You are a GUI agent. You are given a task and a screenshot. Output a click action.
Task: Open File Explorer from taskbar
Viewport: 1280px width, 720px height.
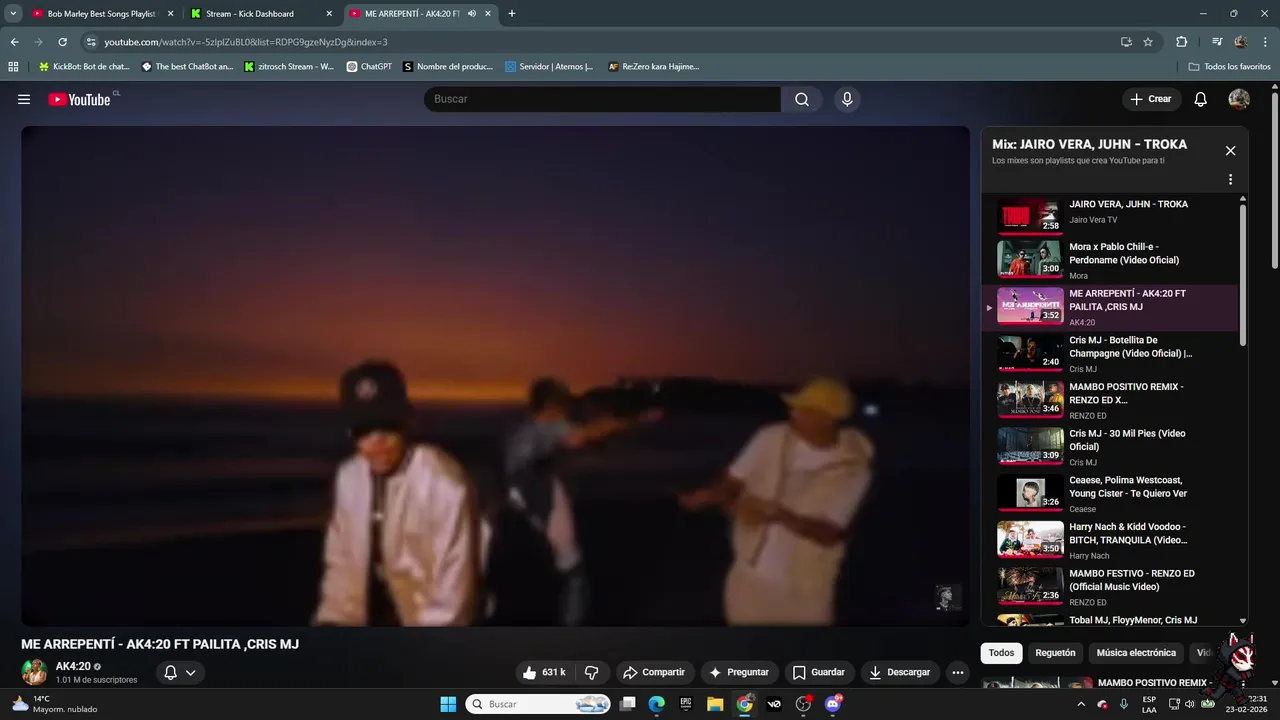click(715, 704)
